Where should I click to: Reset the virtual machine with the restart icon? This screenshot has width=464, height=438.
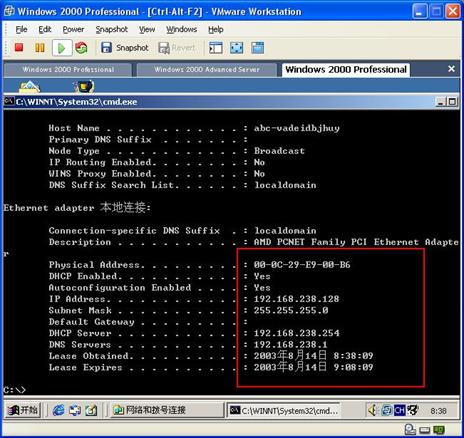(81, 48)
